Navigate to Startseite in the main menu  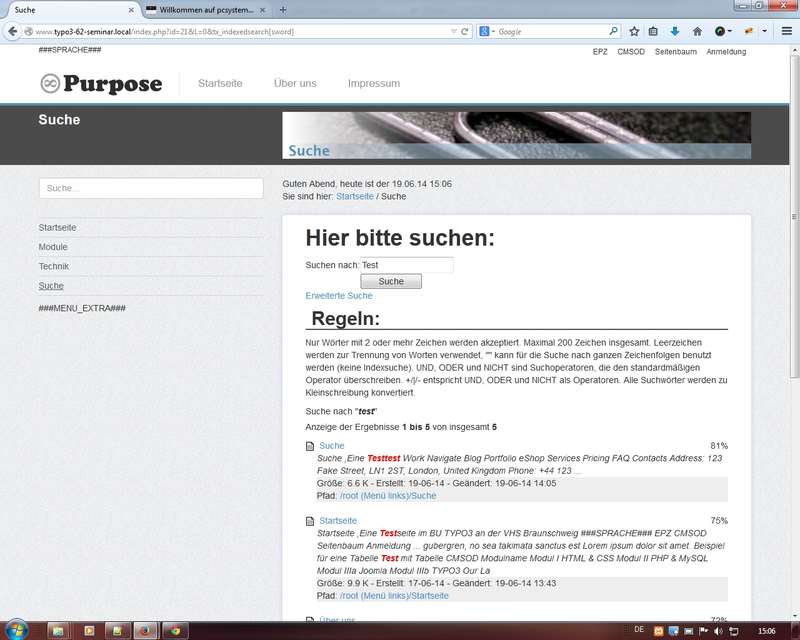(220, 83)
